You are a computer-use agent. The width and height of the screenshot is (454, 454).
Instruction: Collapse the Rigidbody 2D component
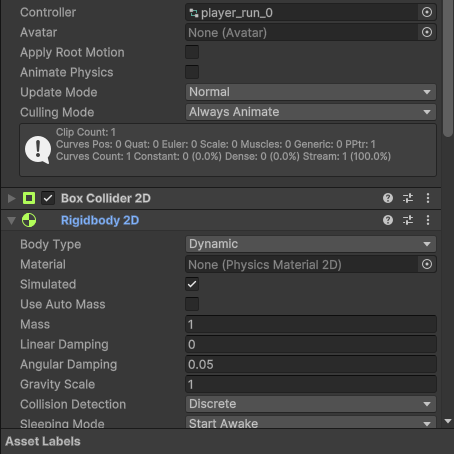coord(12,220)
